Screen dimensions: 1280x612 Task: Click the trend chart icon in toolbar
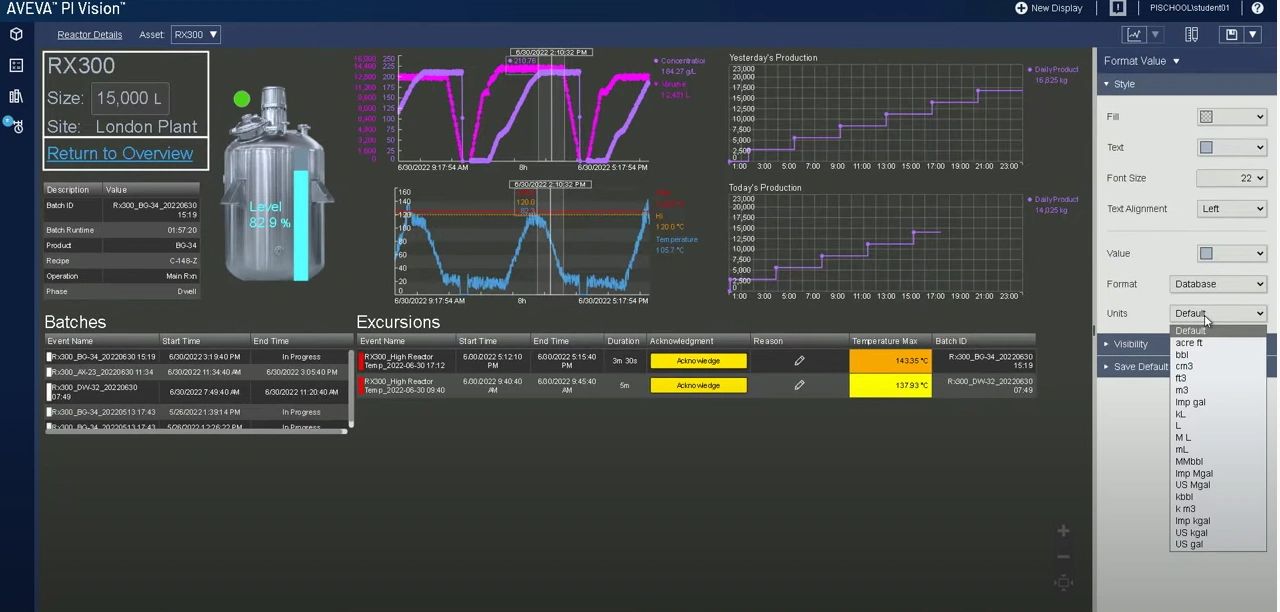[x=1134, y=34]
